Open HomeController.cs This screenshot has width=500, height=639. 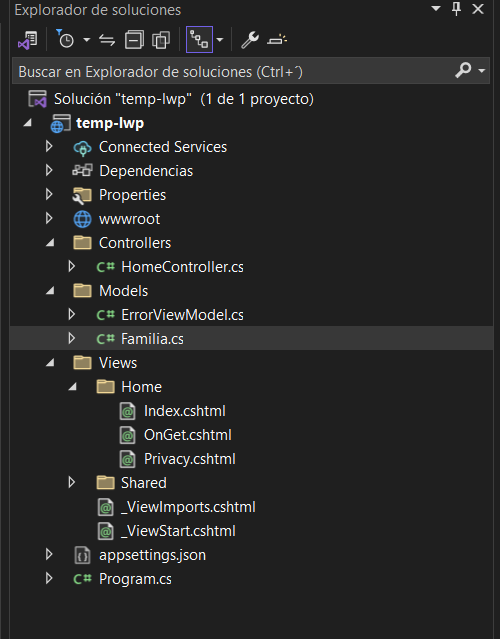[x=183, y=267]
